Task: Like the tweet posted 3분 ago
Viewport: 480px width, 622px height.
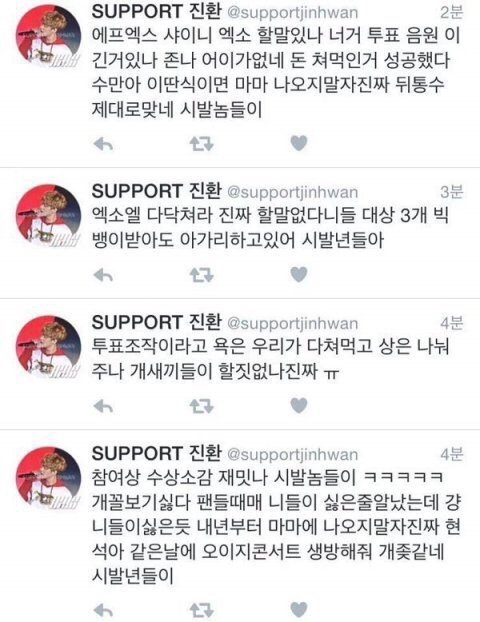Action: point(299,274)
